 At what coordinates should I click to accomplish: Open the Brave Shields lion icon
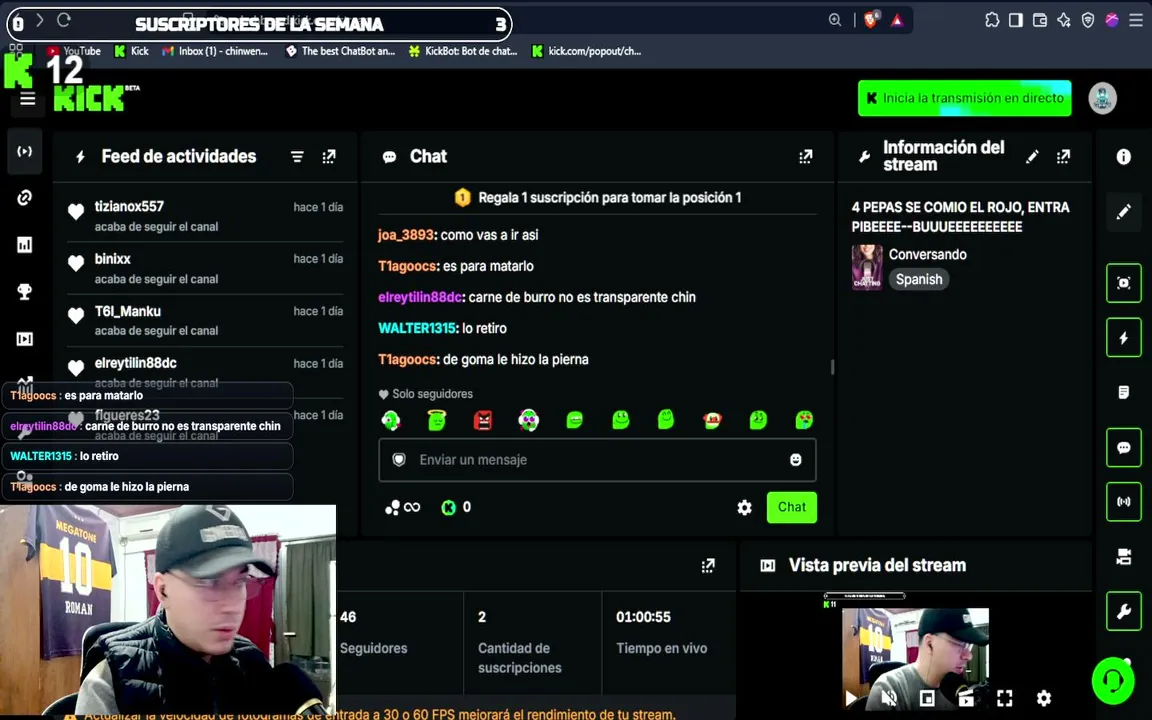(x=871, y=20)
